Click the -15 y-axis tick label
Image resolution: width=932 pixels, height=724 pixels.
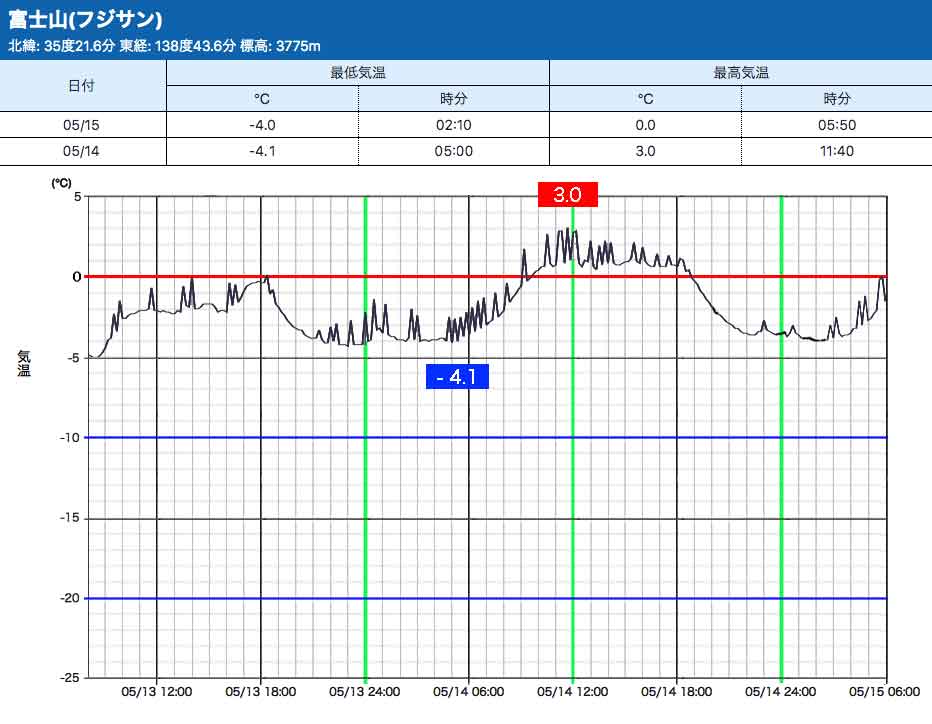70,518
